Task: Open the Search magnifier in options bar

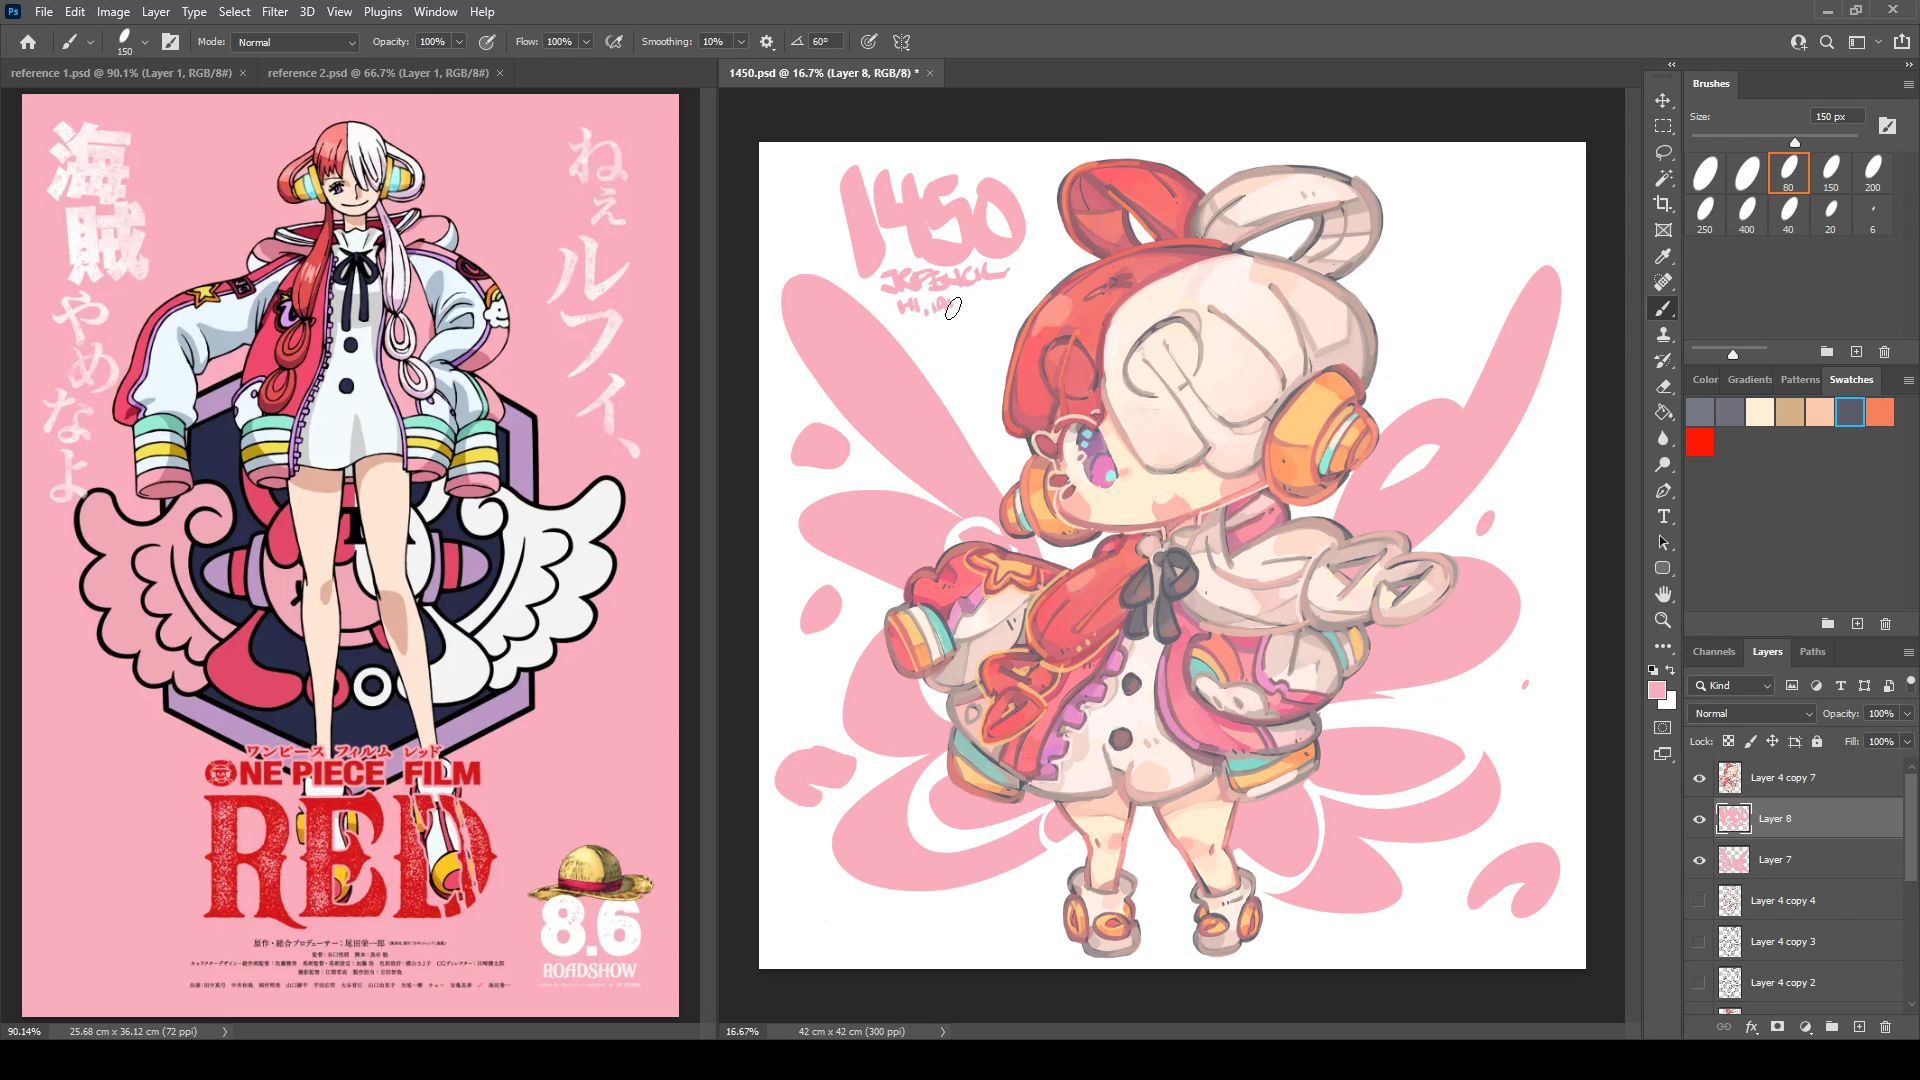Action: (1827, 42)
